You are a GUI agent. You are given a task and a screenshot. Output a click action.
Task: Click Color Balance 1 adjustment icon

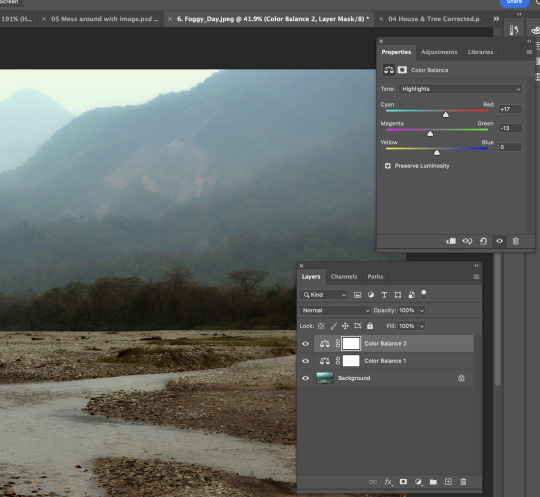pyautogui.click(x=325, y=361)
